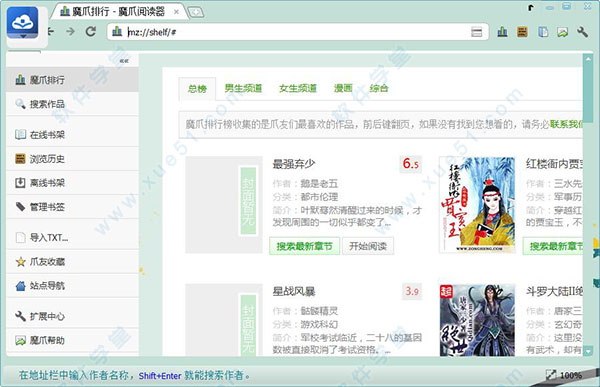
Task: Open the picture help icon in toolbar
Action: click(562, 33)
